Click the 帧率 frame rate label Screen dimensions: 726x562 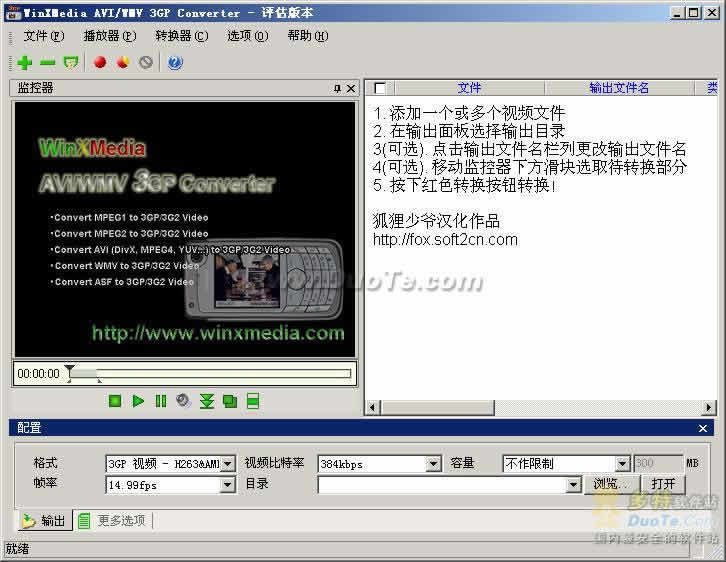pos(45,483)
